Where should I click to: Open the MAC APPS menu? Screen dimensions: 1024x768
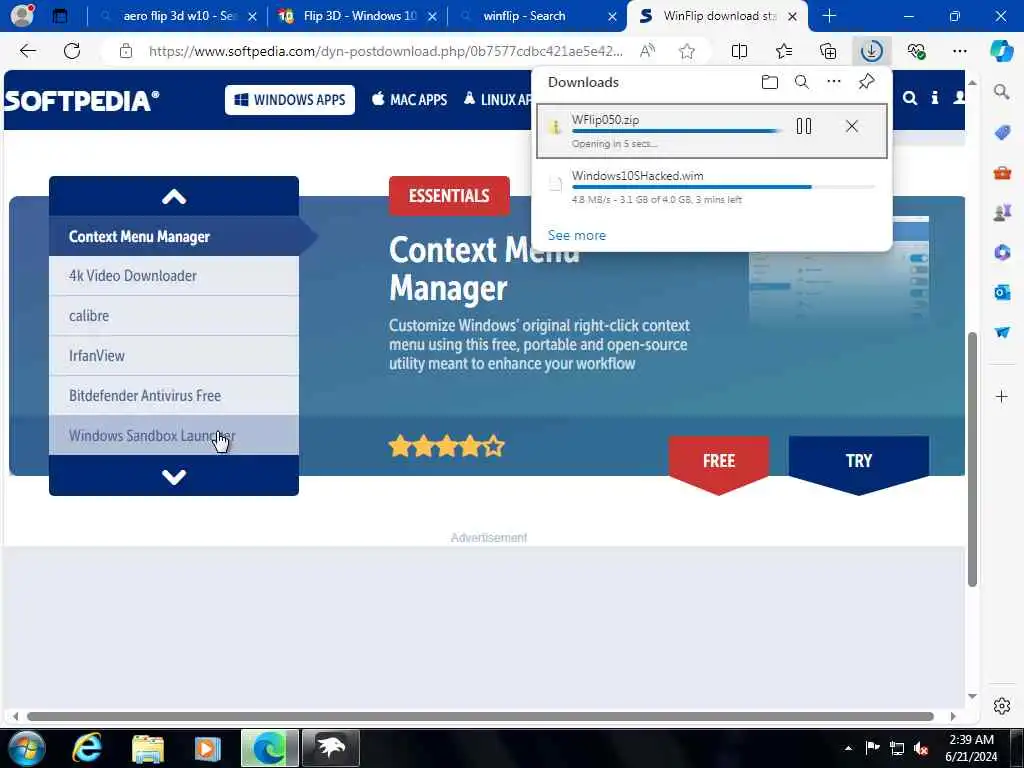point(409,100)
